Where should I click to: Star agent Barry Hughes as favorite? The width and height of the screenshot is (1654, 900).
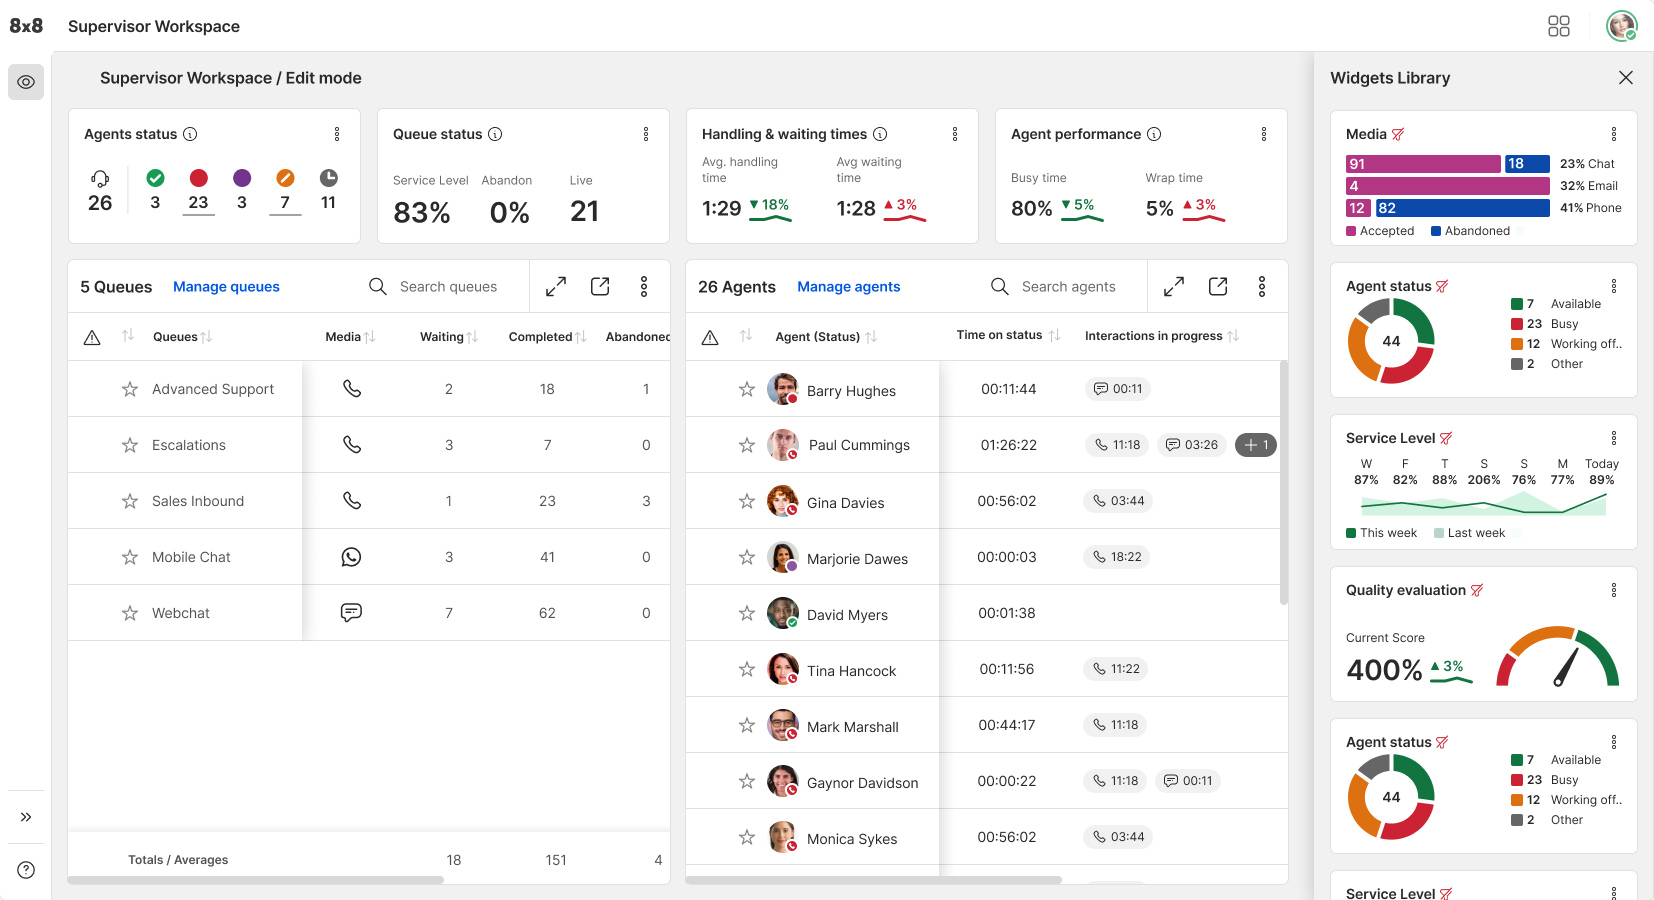(x=747, y=389)
